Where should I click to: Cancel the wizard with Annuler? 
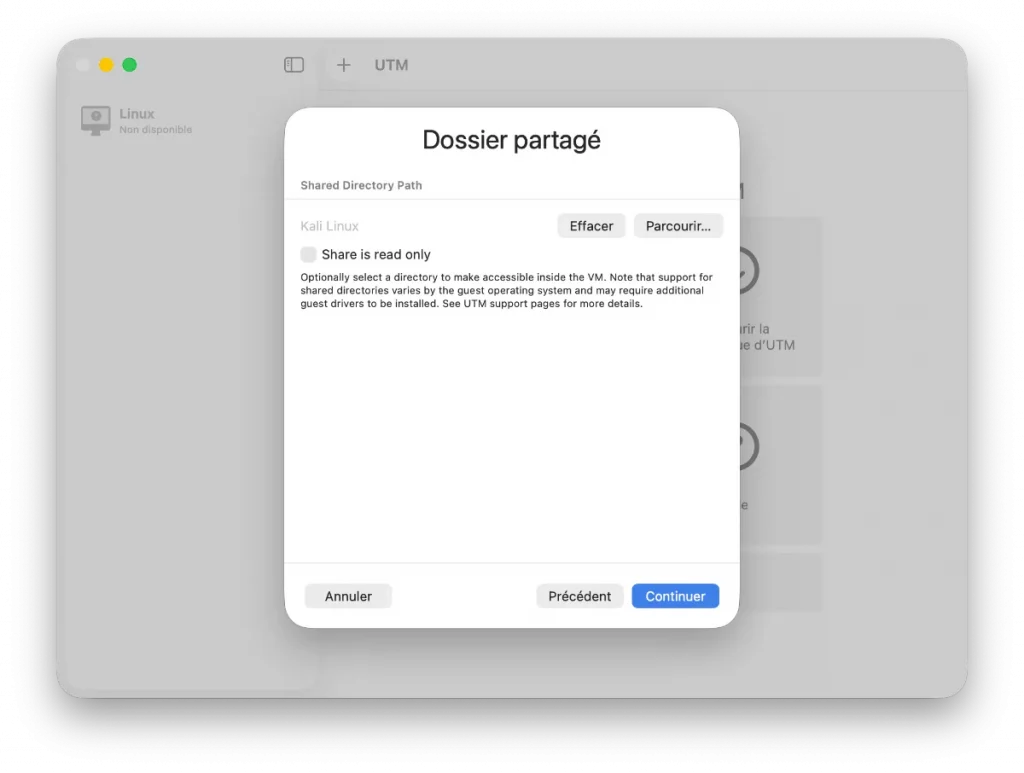pos(348,596)
